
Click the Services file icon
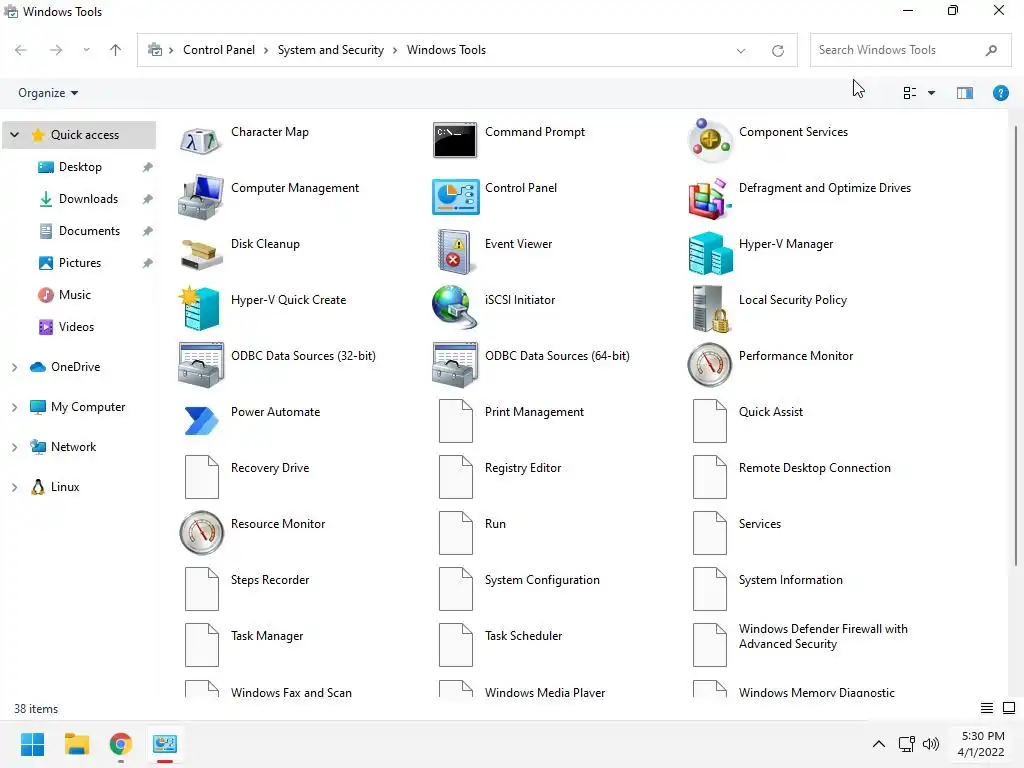pyautogui.click(x=709, y=532)
